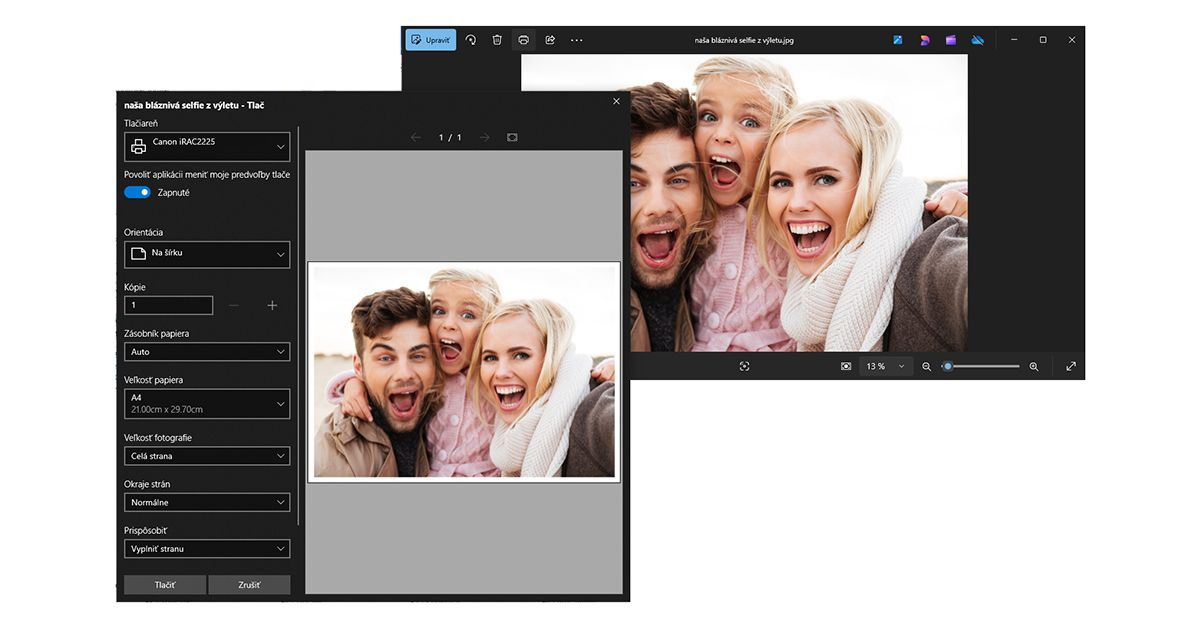Click the print settings panel scrollbar
This screenshot has height=630, width=1200.
(x=298, y=327)
